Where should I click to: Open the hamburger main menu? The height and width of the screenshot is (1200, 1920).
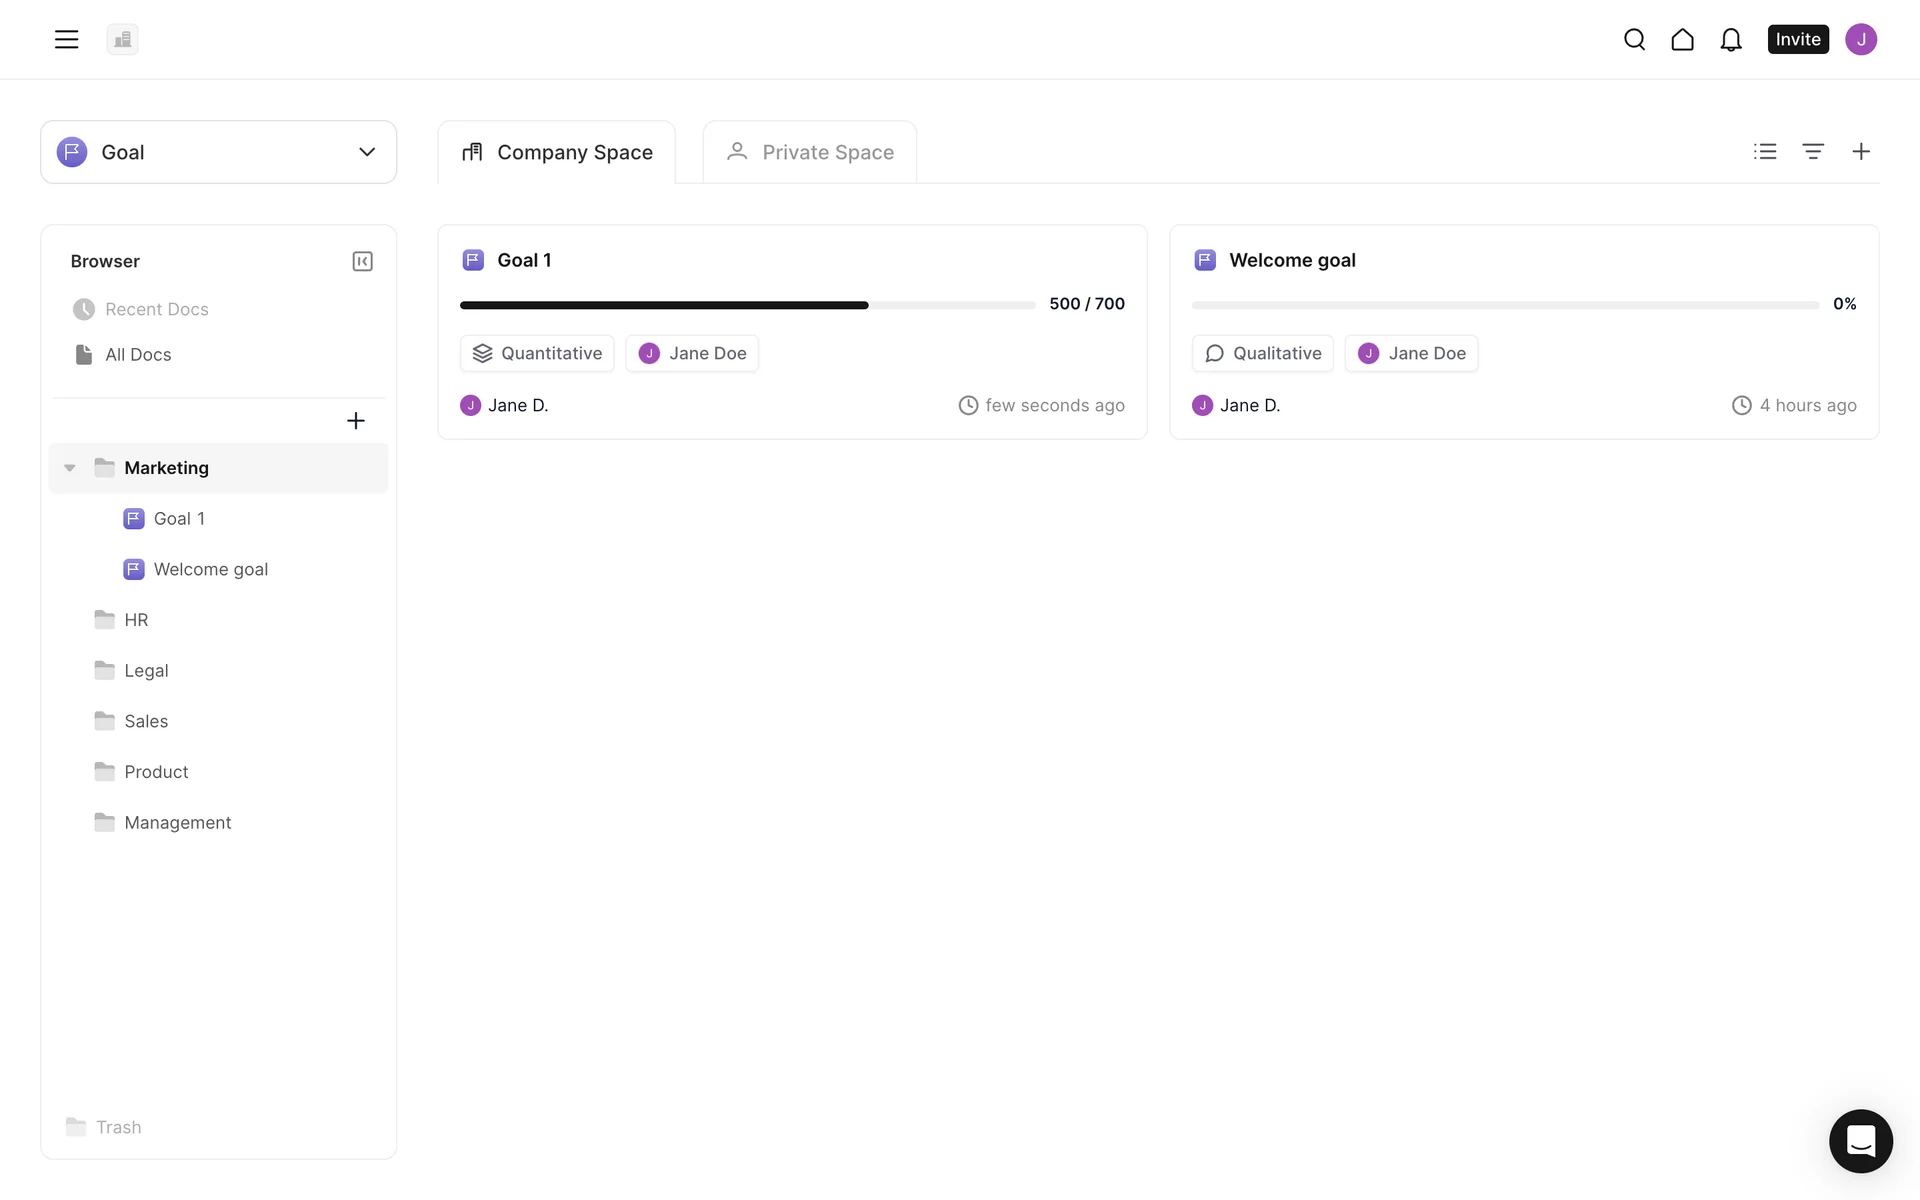[66, 39]
